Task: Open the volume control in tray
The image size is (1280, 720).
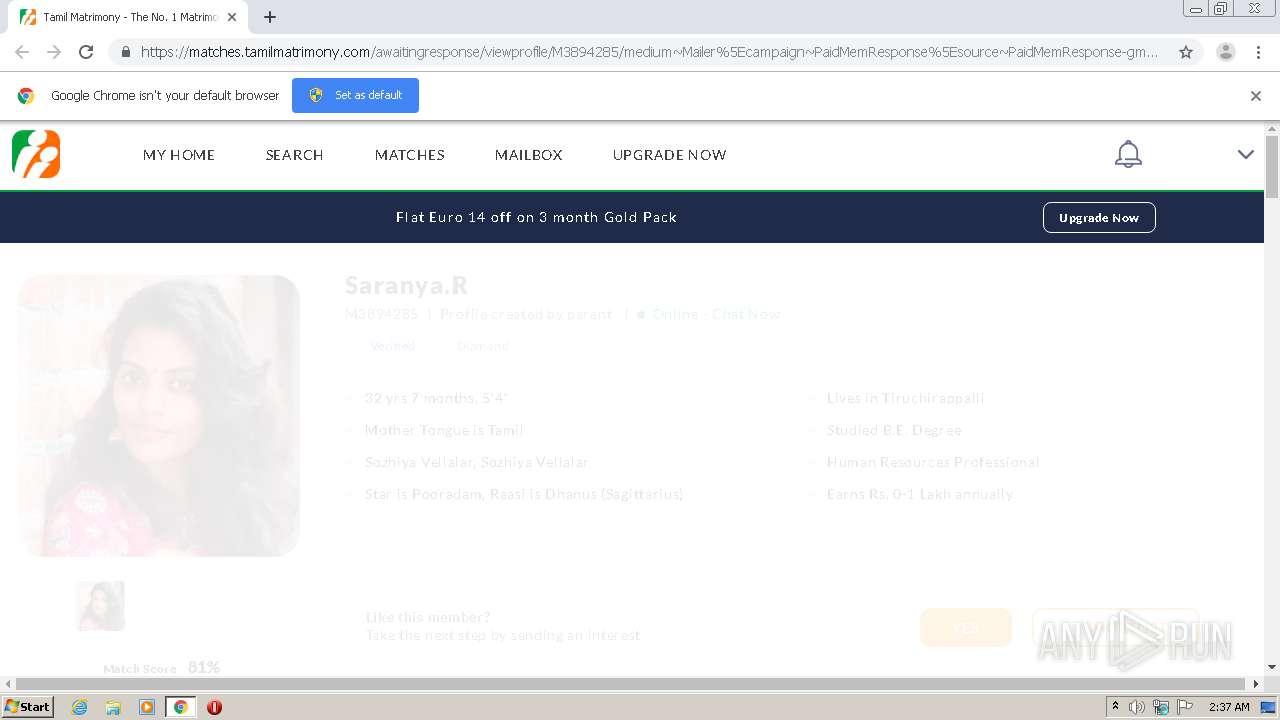Action: click(x=1137, y=707)
